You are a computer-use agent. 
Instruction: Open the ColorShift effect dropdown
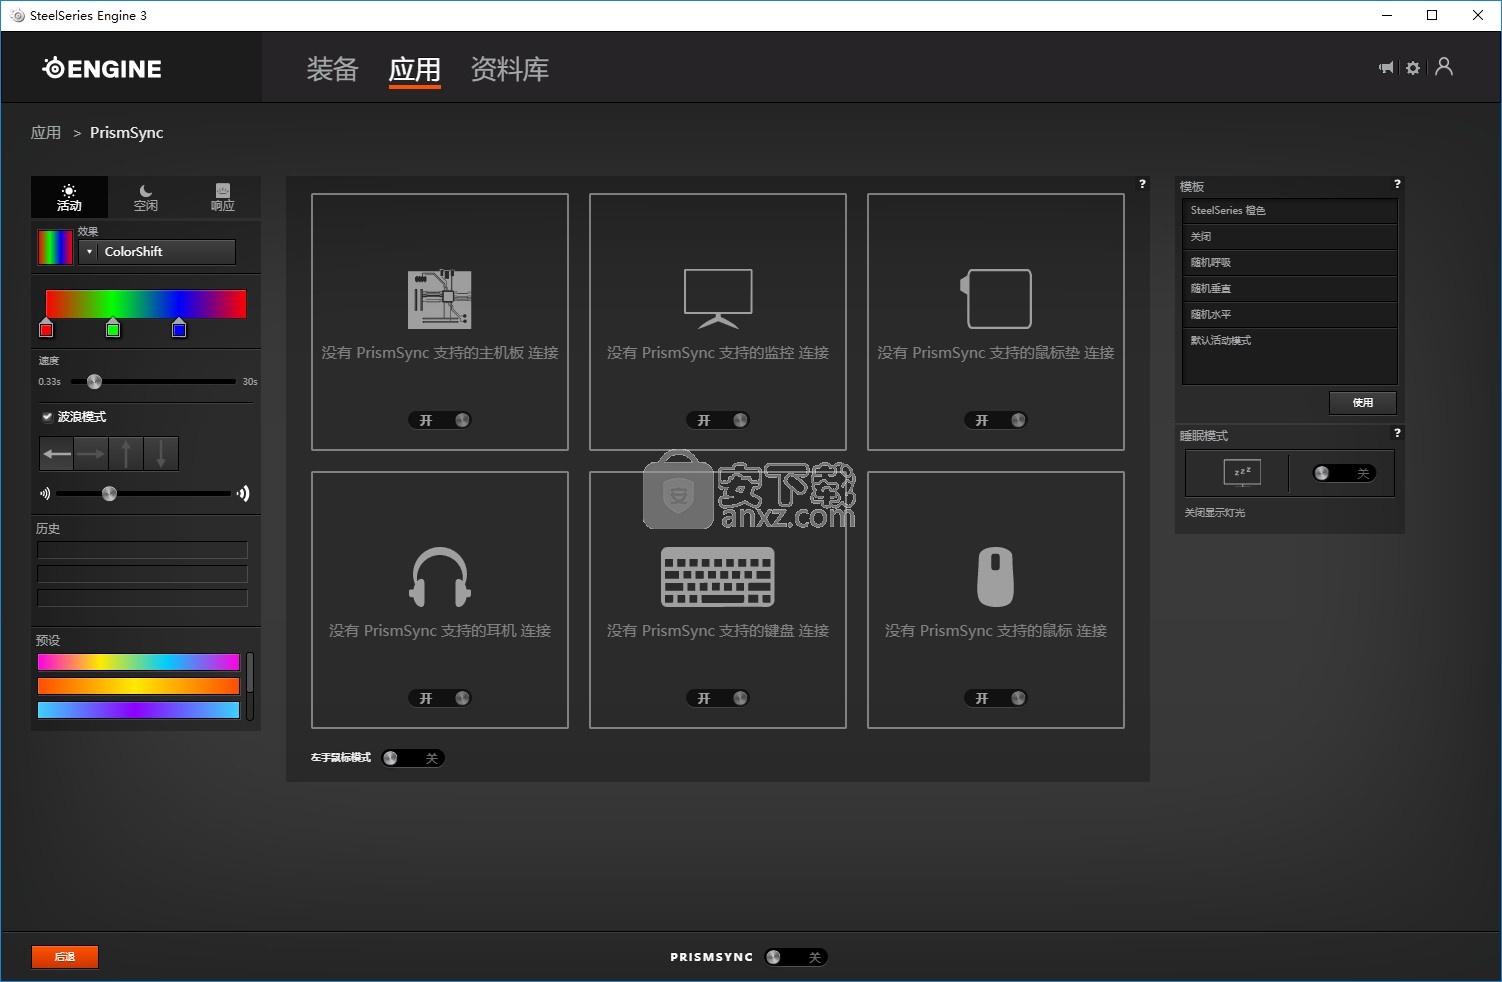tap(158, 252)
